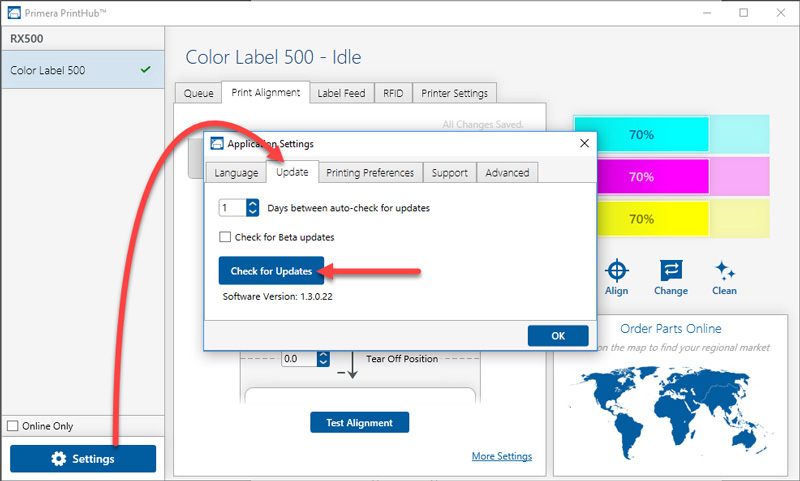Screen dimensions: 800x481
Task: Click the days between auto-check number field
Action: coord(233,208)
